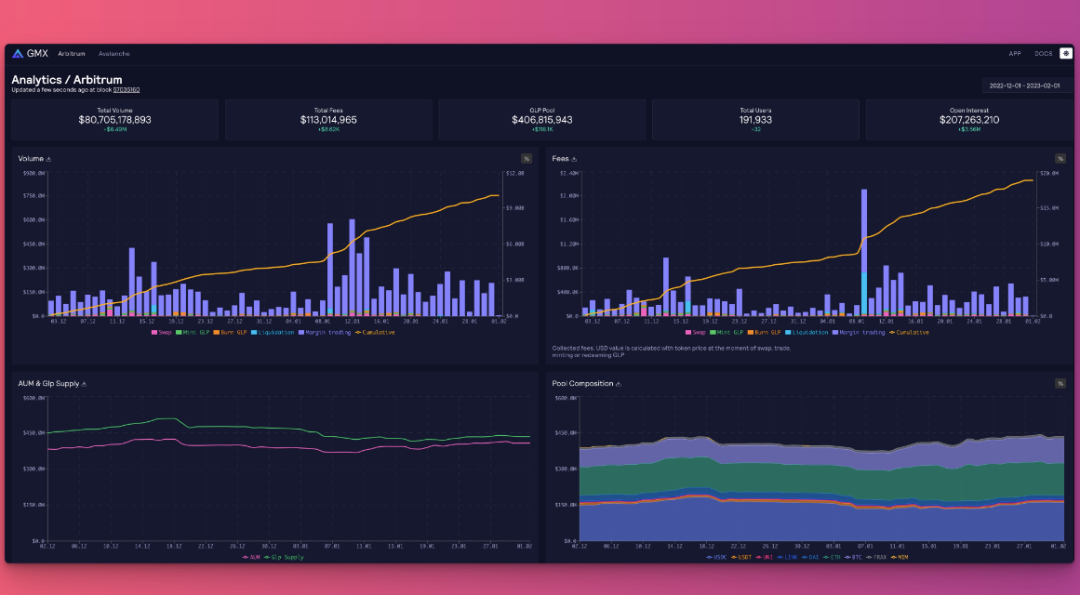Image resolution: width=1080 pixels, height=595 pixels.
Task: Toggle USDC in Pool Composition legend
Action: (716, 557)
